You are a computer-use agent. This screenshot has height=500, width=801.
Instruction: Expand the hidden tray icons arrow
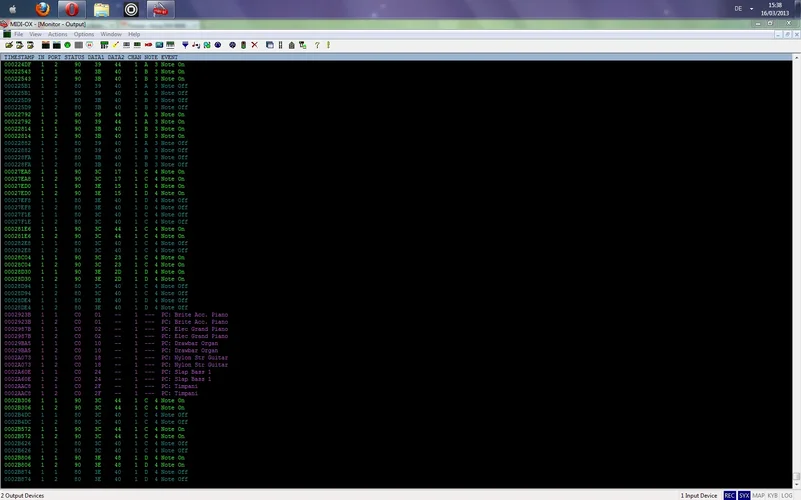coord(751,9)
